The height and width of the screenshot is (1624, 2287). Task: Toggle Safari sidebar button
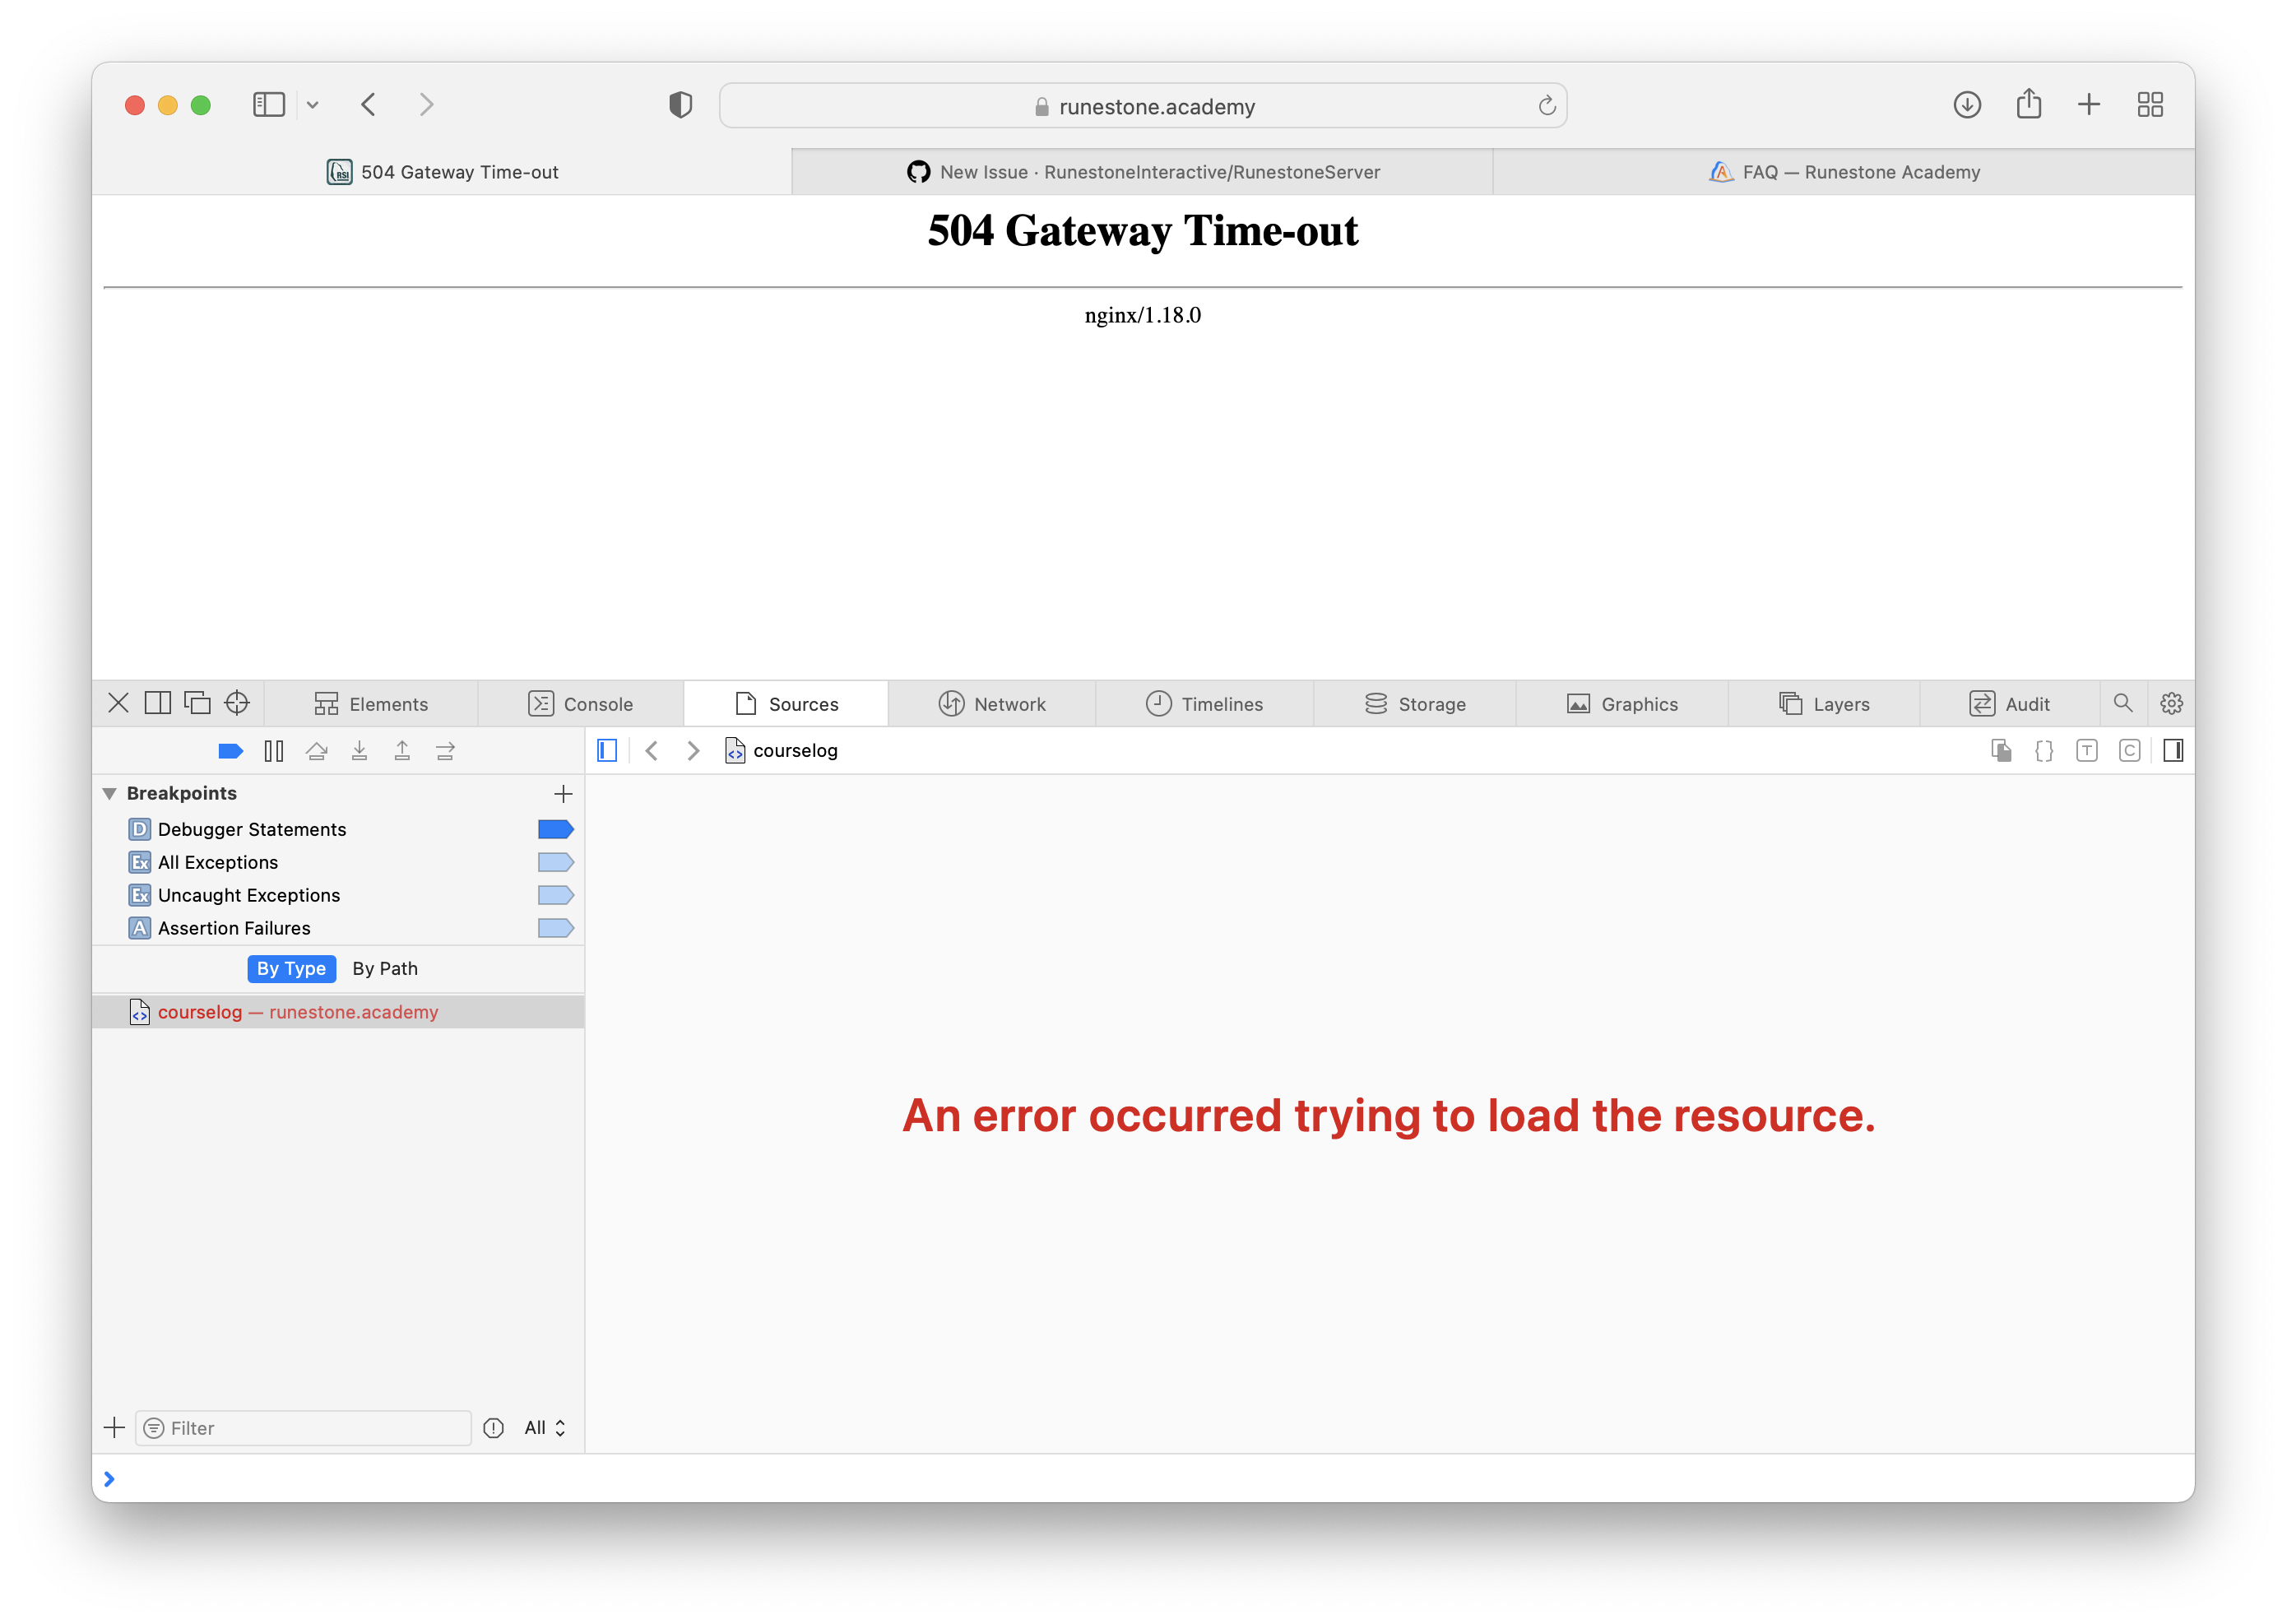pos(269,105)
